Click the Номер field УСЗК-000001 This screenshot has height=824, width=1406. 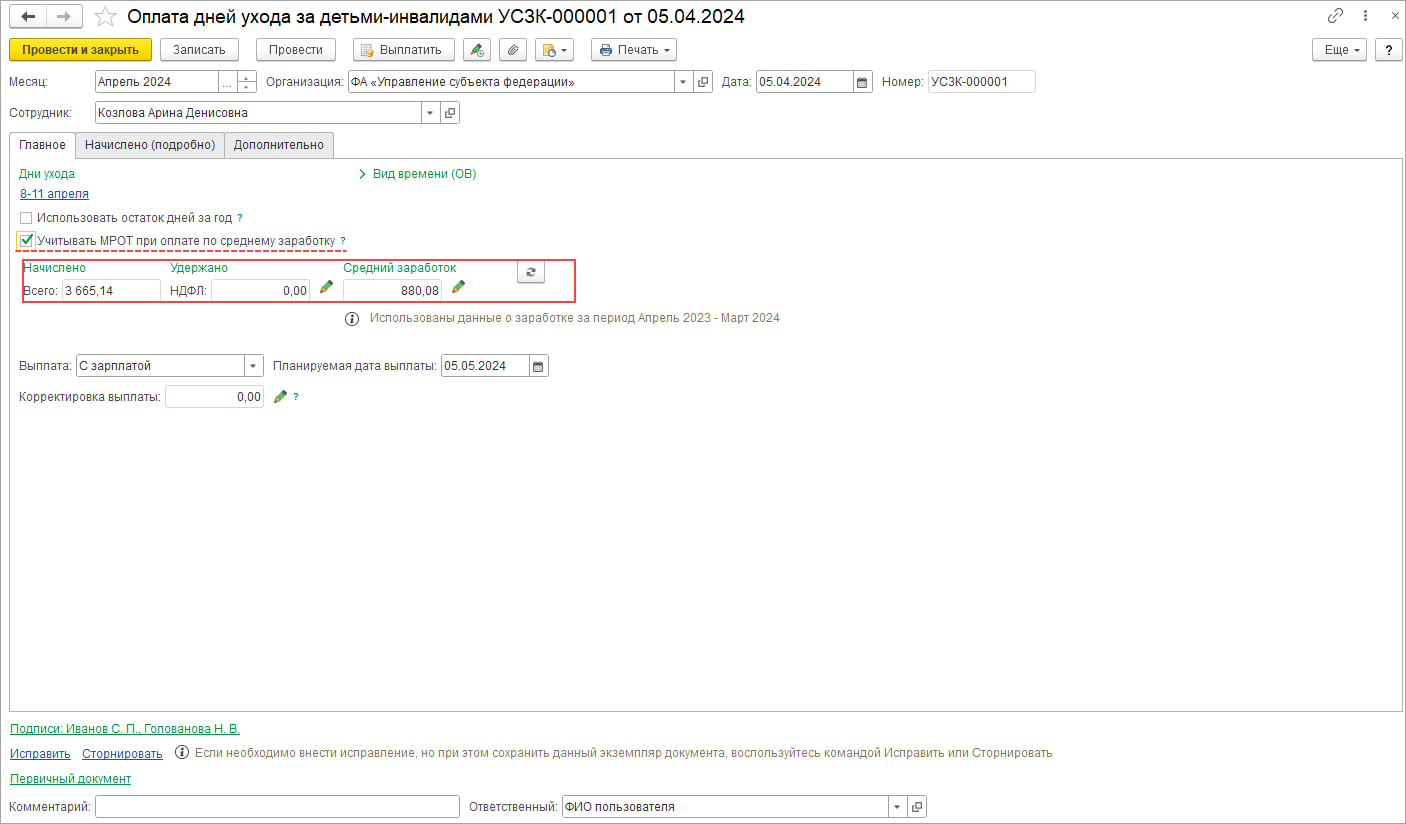pyautogui.click(x=981, y=82)
